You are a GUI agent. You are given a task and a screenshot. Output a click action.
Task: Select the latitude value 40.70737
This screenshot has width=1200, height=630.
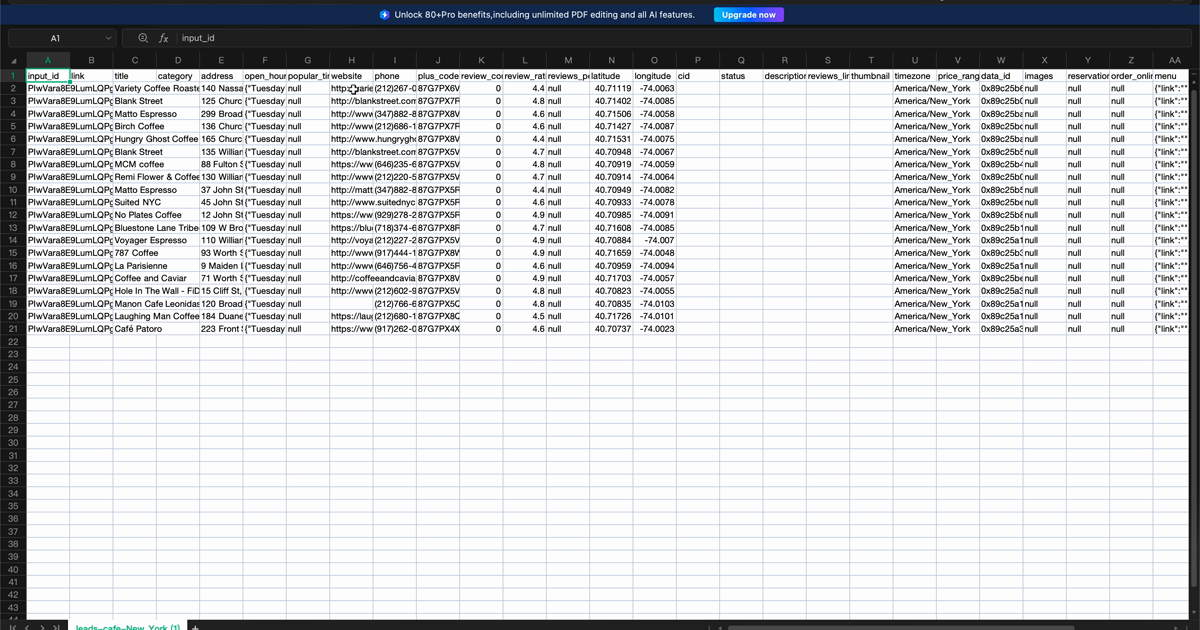pos(612,329)
